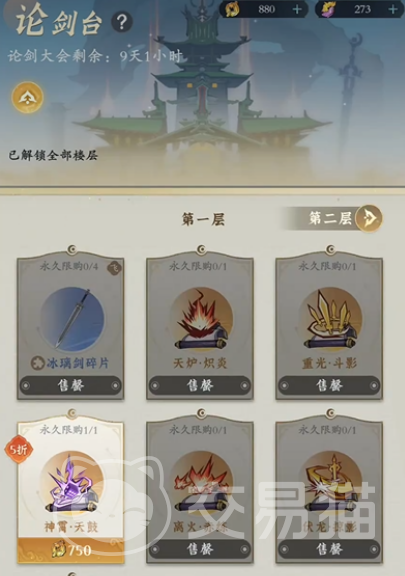Tap the 5折 discount badge
This screenshot has height=576, width=405.
[x=18, y=449]
